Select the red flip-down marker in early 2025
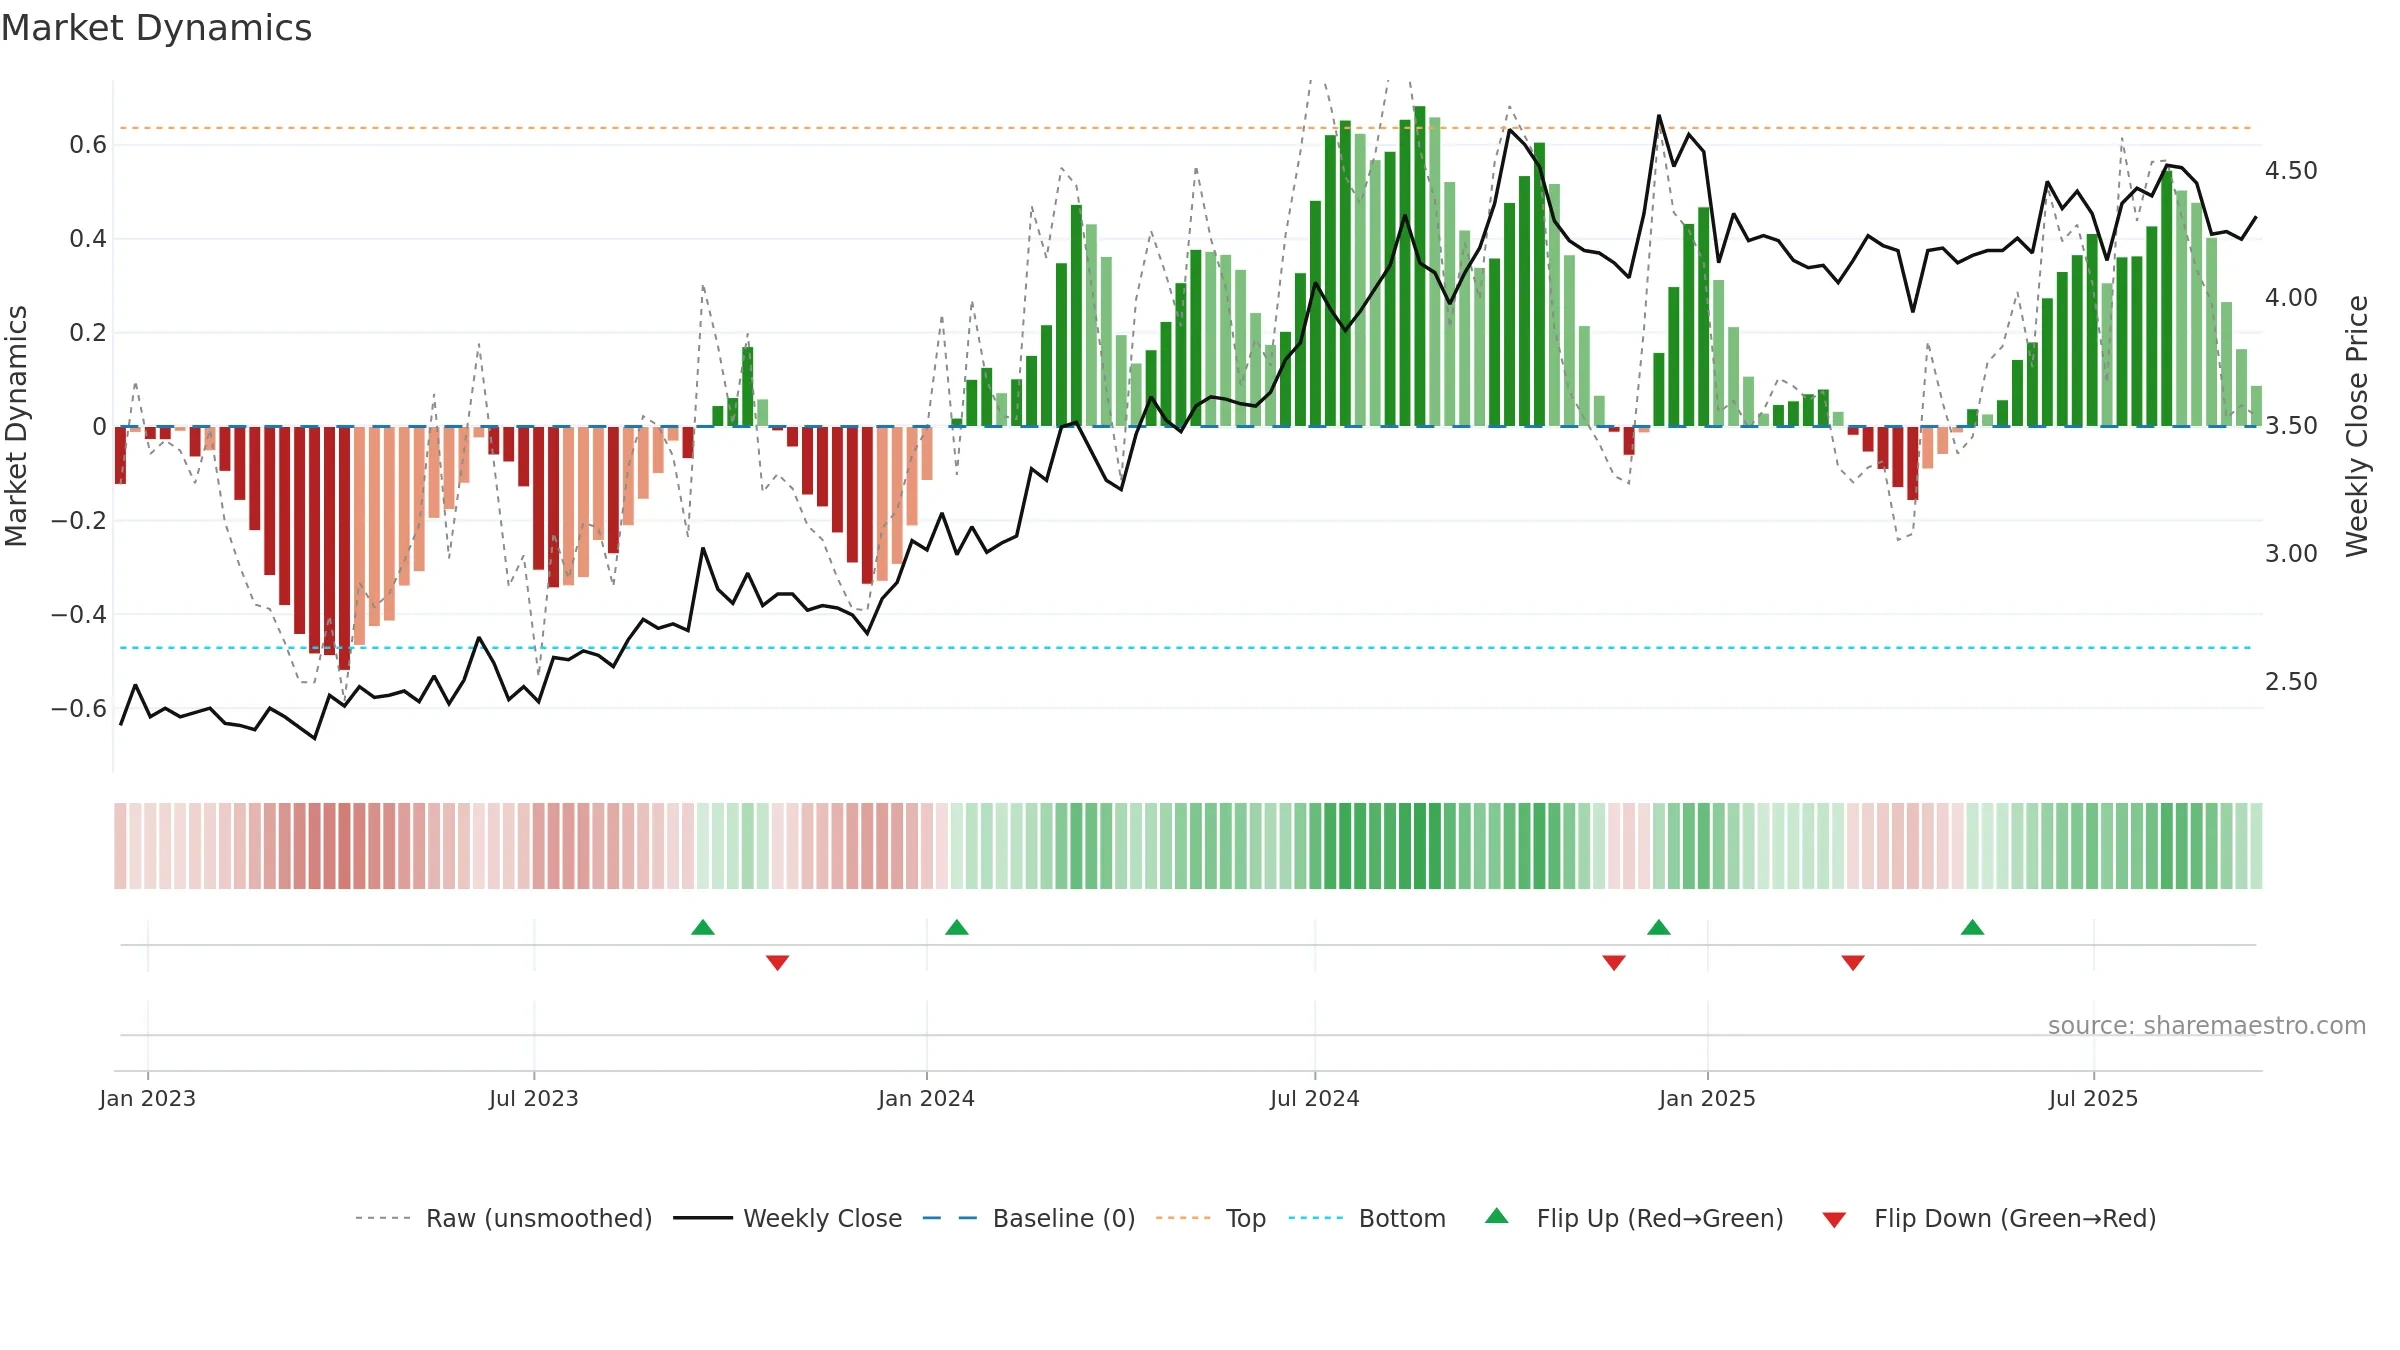Viewport: 2400px width, 1350px height. tap(1853, 963)
